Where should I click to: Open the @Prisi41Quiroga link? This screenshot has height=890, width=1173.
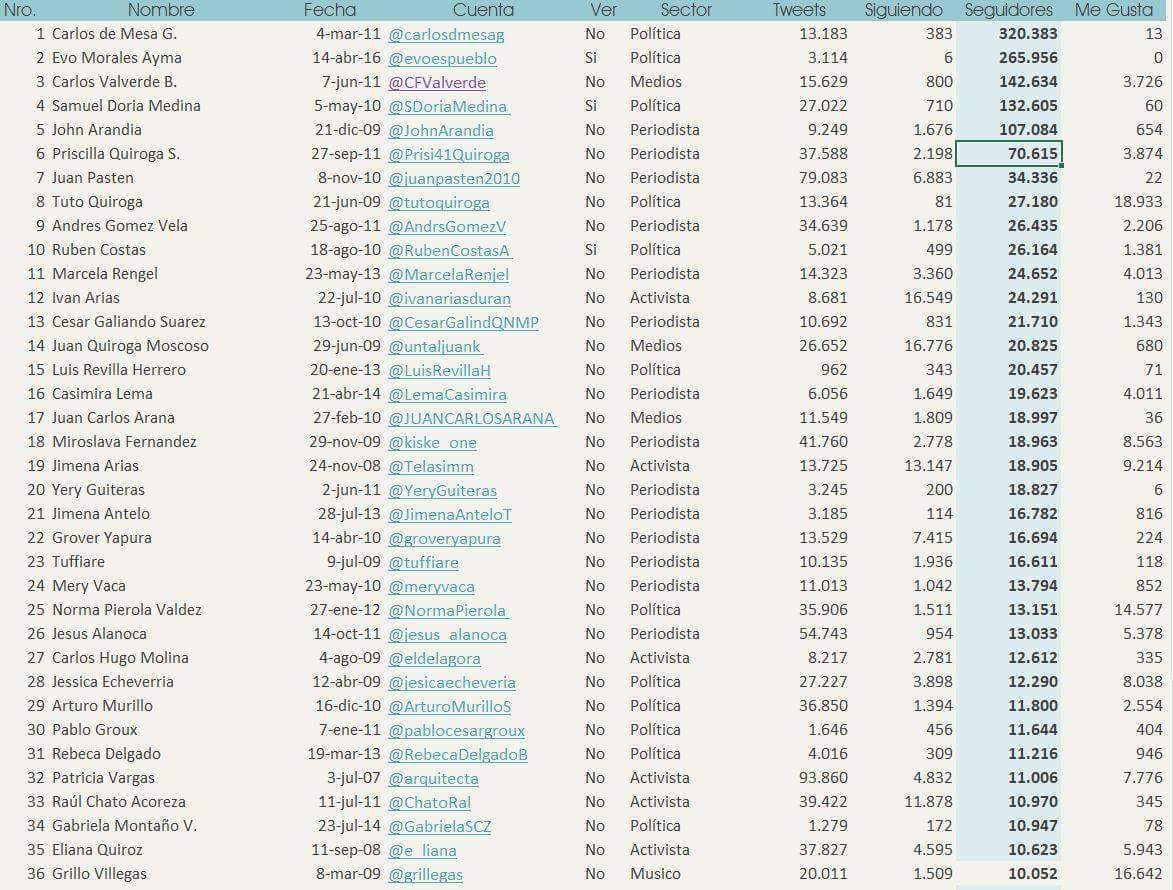pos(449,154)
